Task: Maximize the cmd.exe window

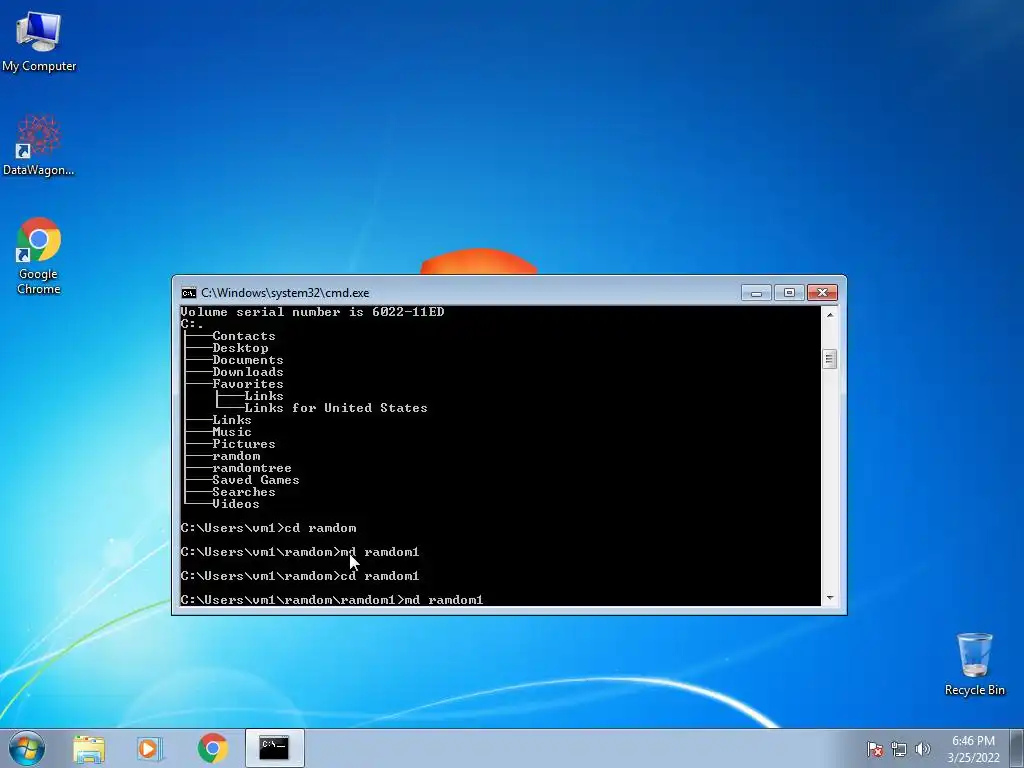Action: point(789,293)
